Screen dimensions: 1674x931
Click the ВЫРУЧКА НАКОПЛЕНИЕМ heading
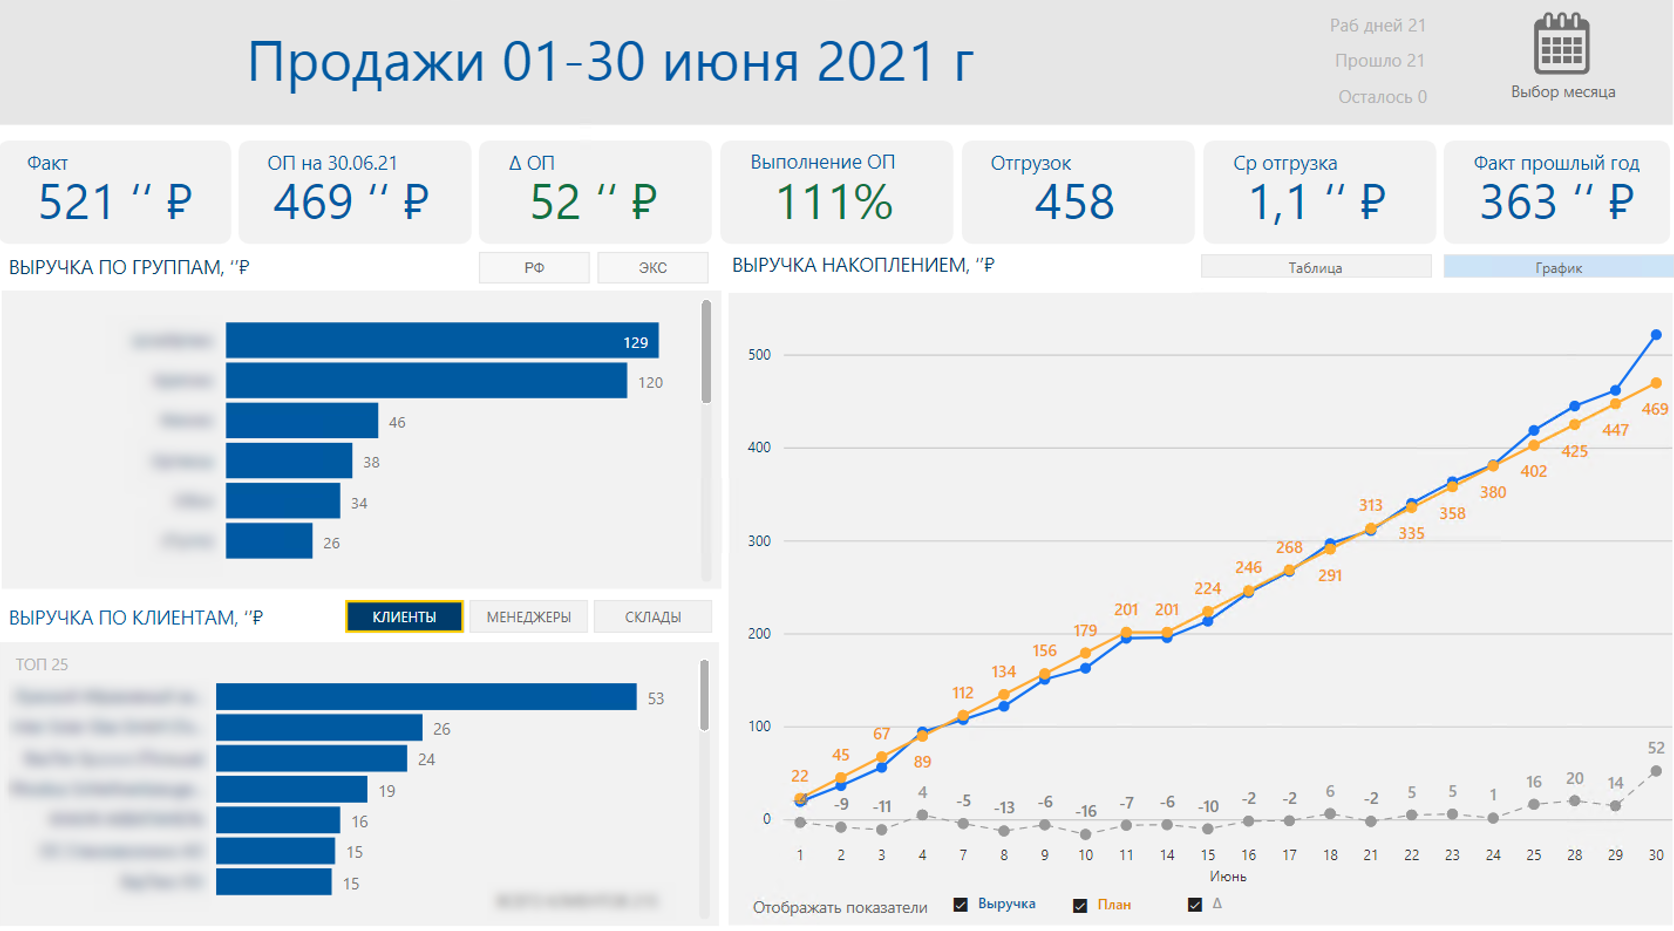tap(863, 265)
